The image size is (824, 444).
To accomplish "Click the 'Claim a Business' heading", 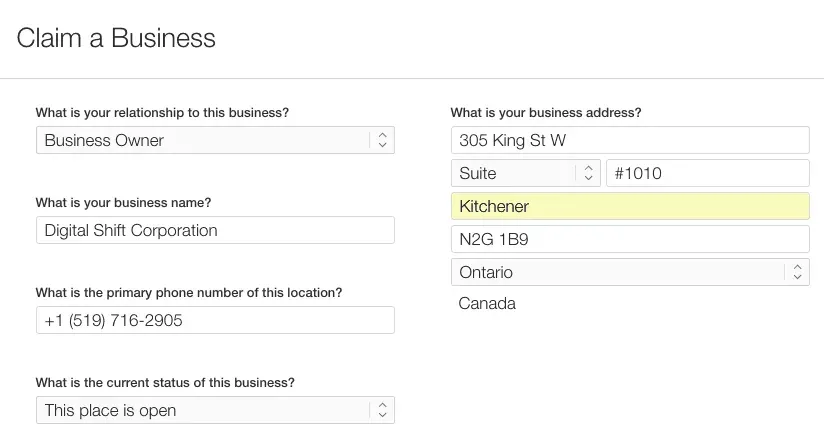I will (x=116, y=38).
